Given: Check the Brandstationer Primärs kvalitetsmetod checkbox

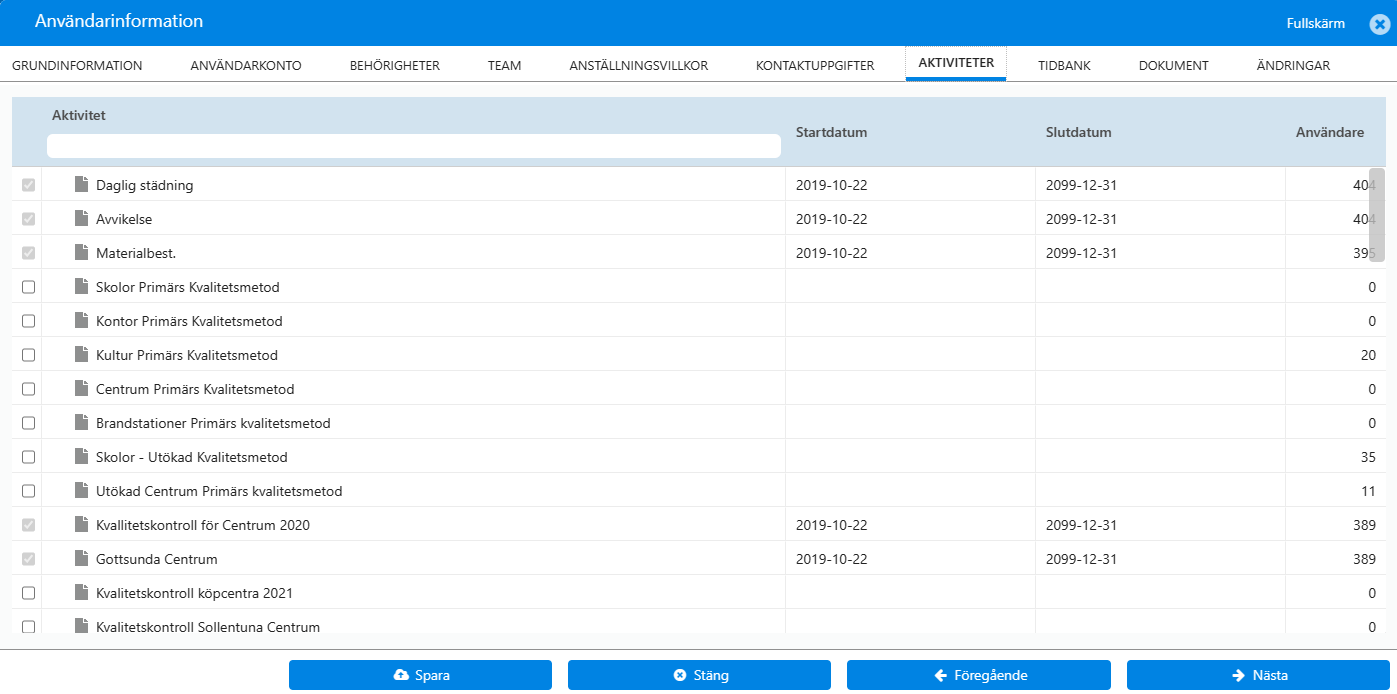Looking at the screenshot, I should pyautogui.click(x=28, y=423).
